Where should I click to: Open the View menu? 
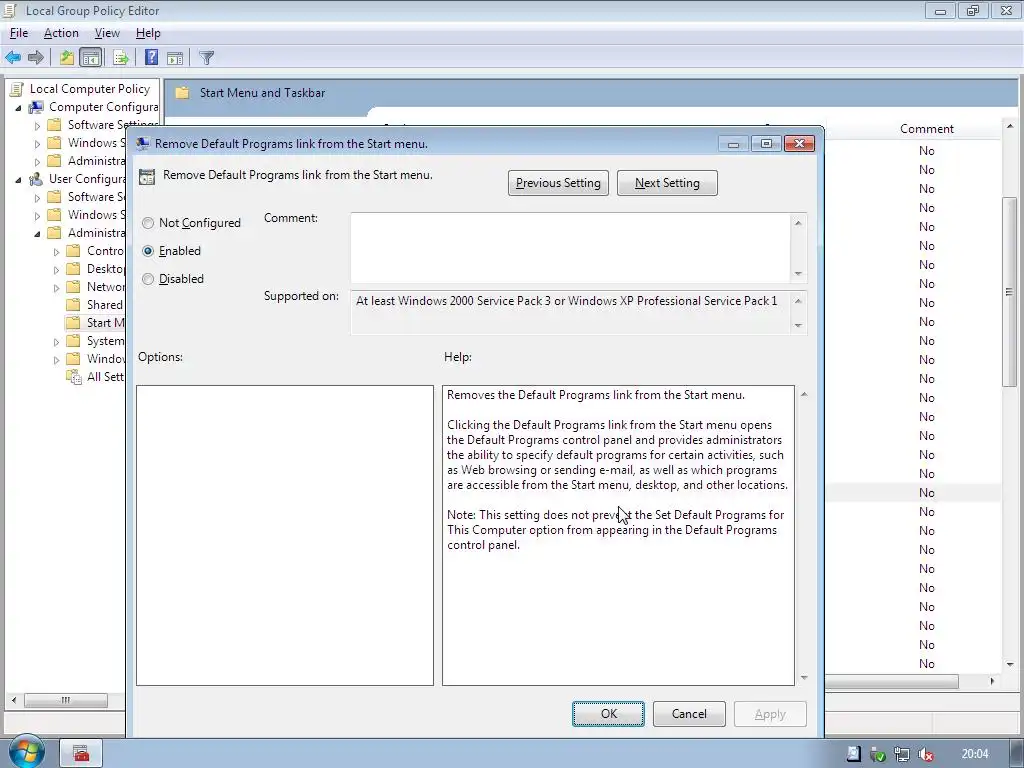[x=107, y=33]
